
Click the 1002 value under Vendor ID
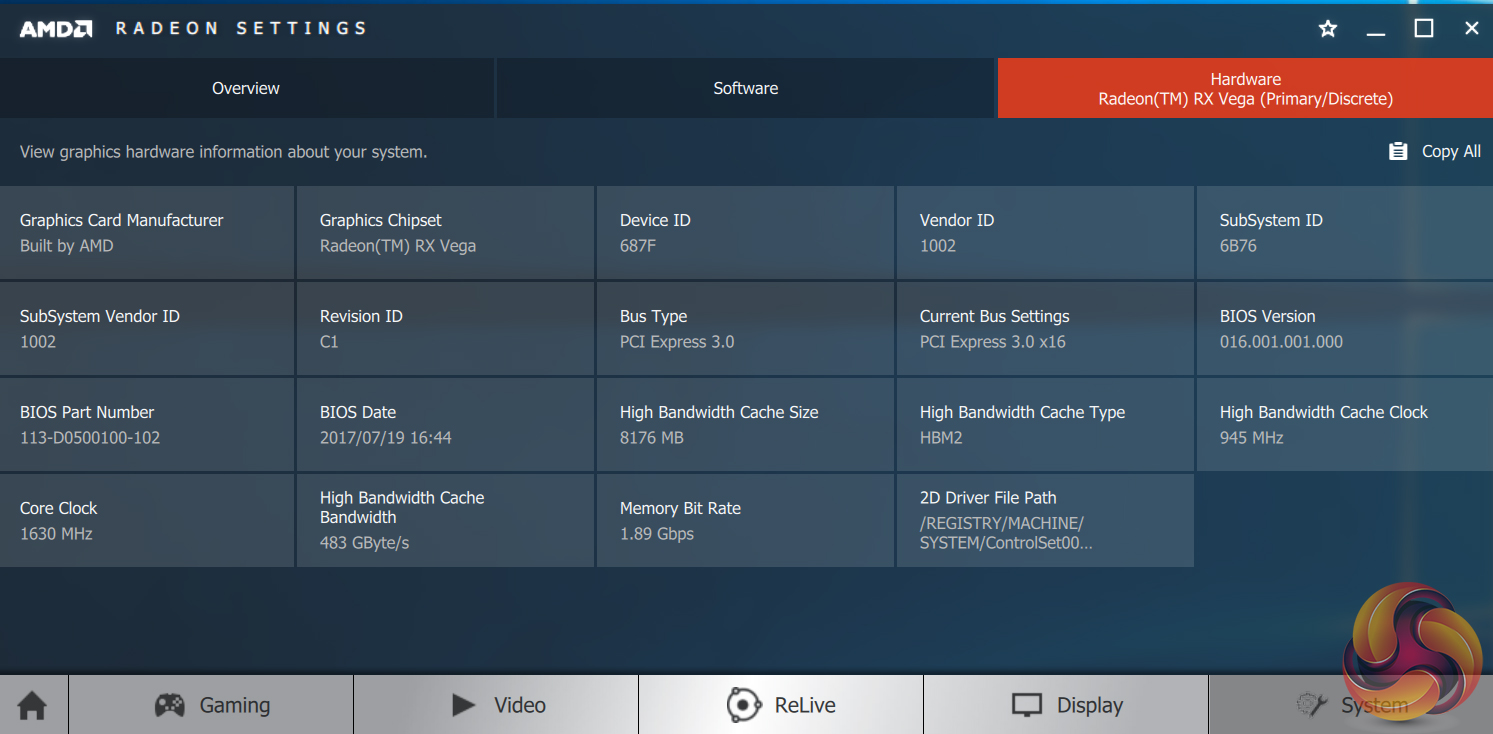938,246
